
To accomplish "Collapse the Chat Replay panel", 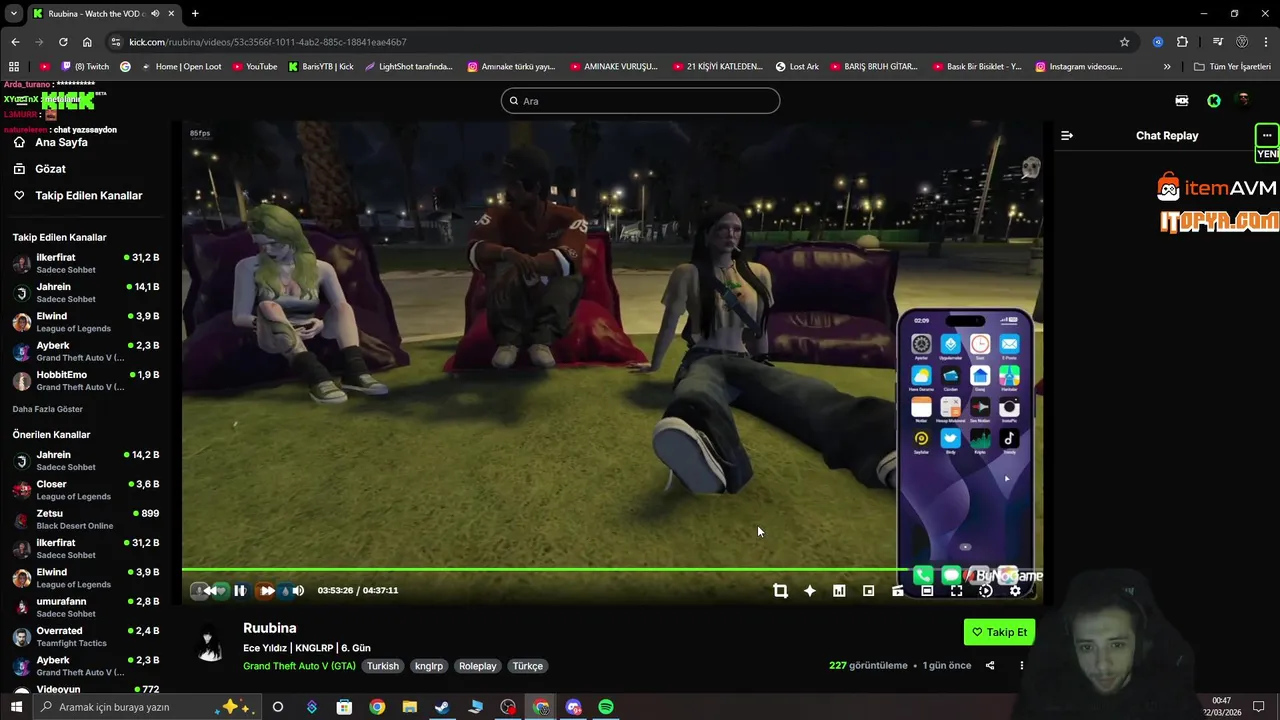I will 1067,136.
